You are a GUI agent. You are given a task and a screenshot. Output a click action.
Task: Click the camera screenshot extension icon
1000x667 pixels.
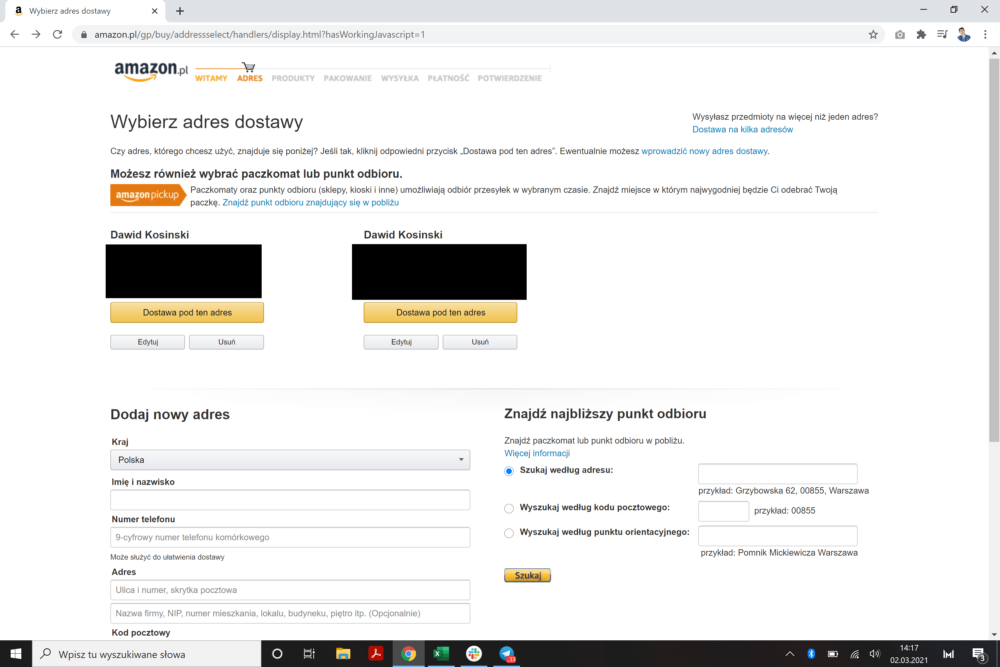(x=899, y=34)
